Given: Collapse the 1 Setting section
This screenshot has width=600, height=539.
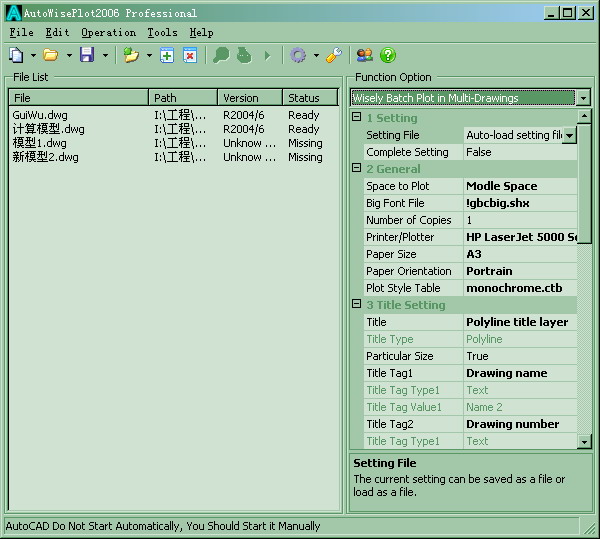Looking at the screenshot, I should click(357, 117).
